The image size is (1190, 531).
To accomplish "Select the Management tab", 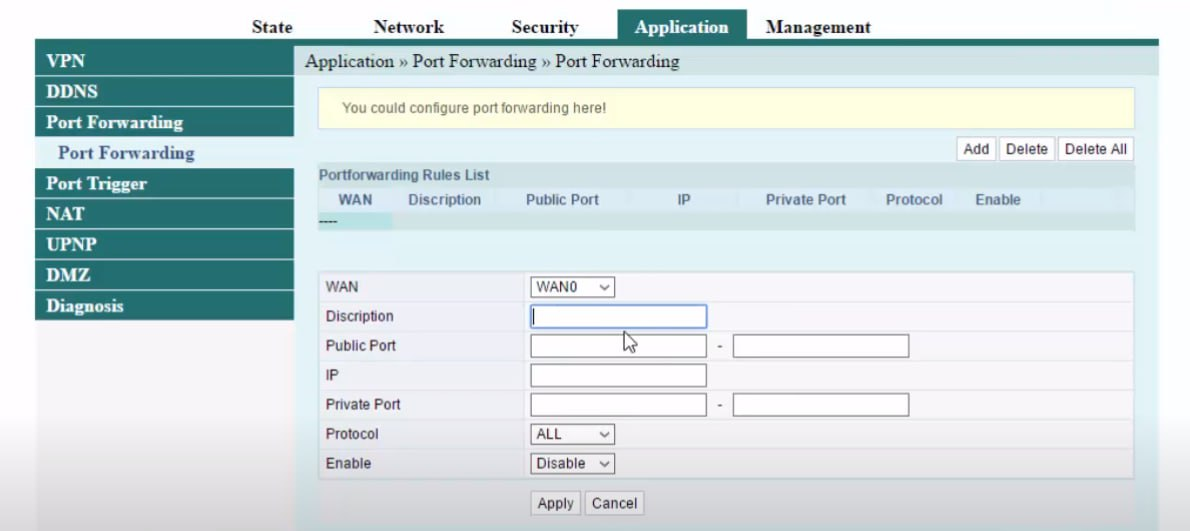I will pos(817,27).
